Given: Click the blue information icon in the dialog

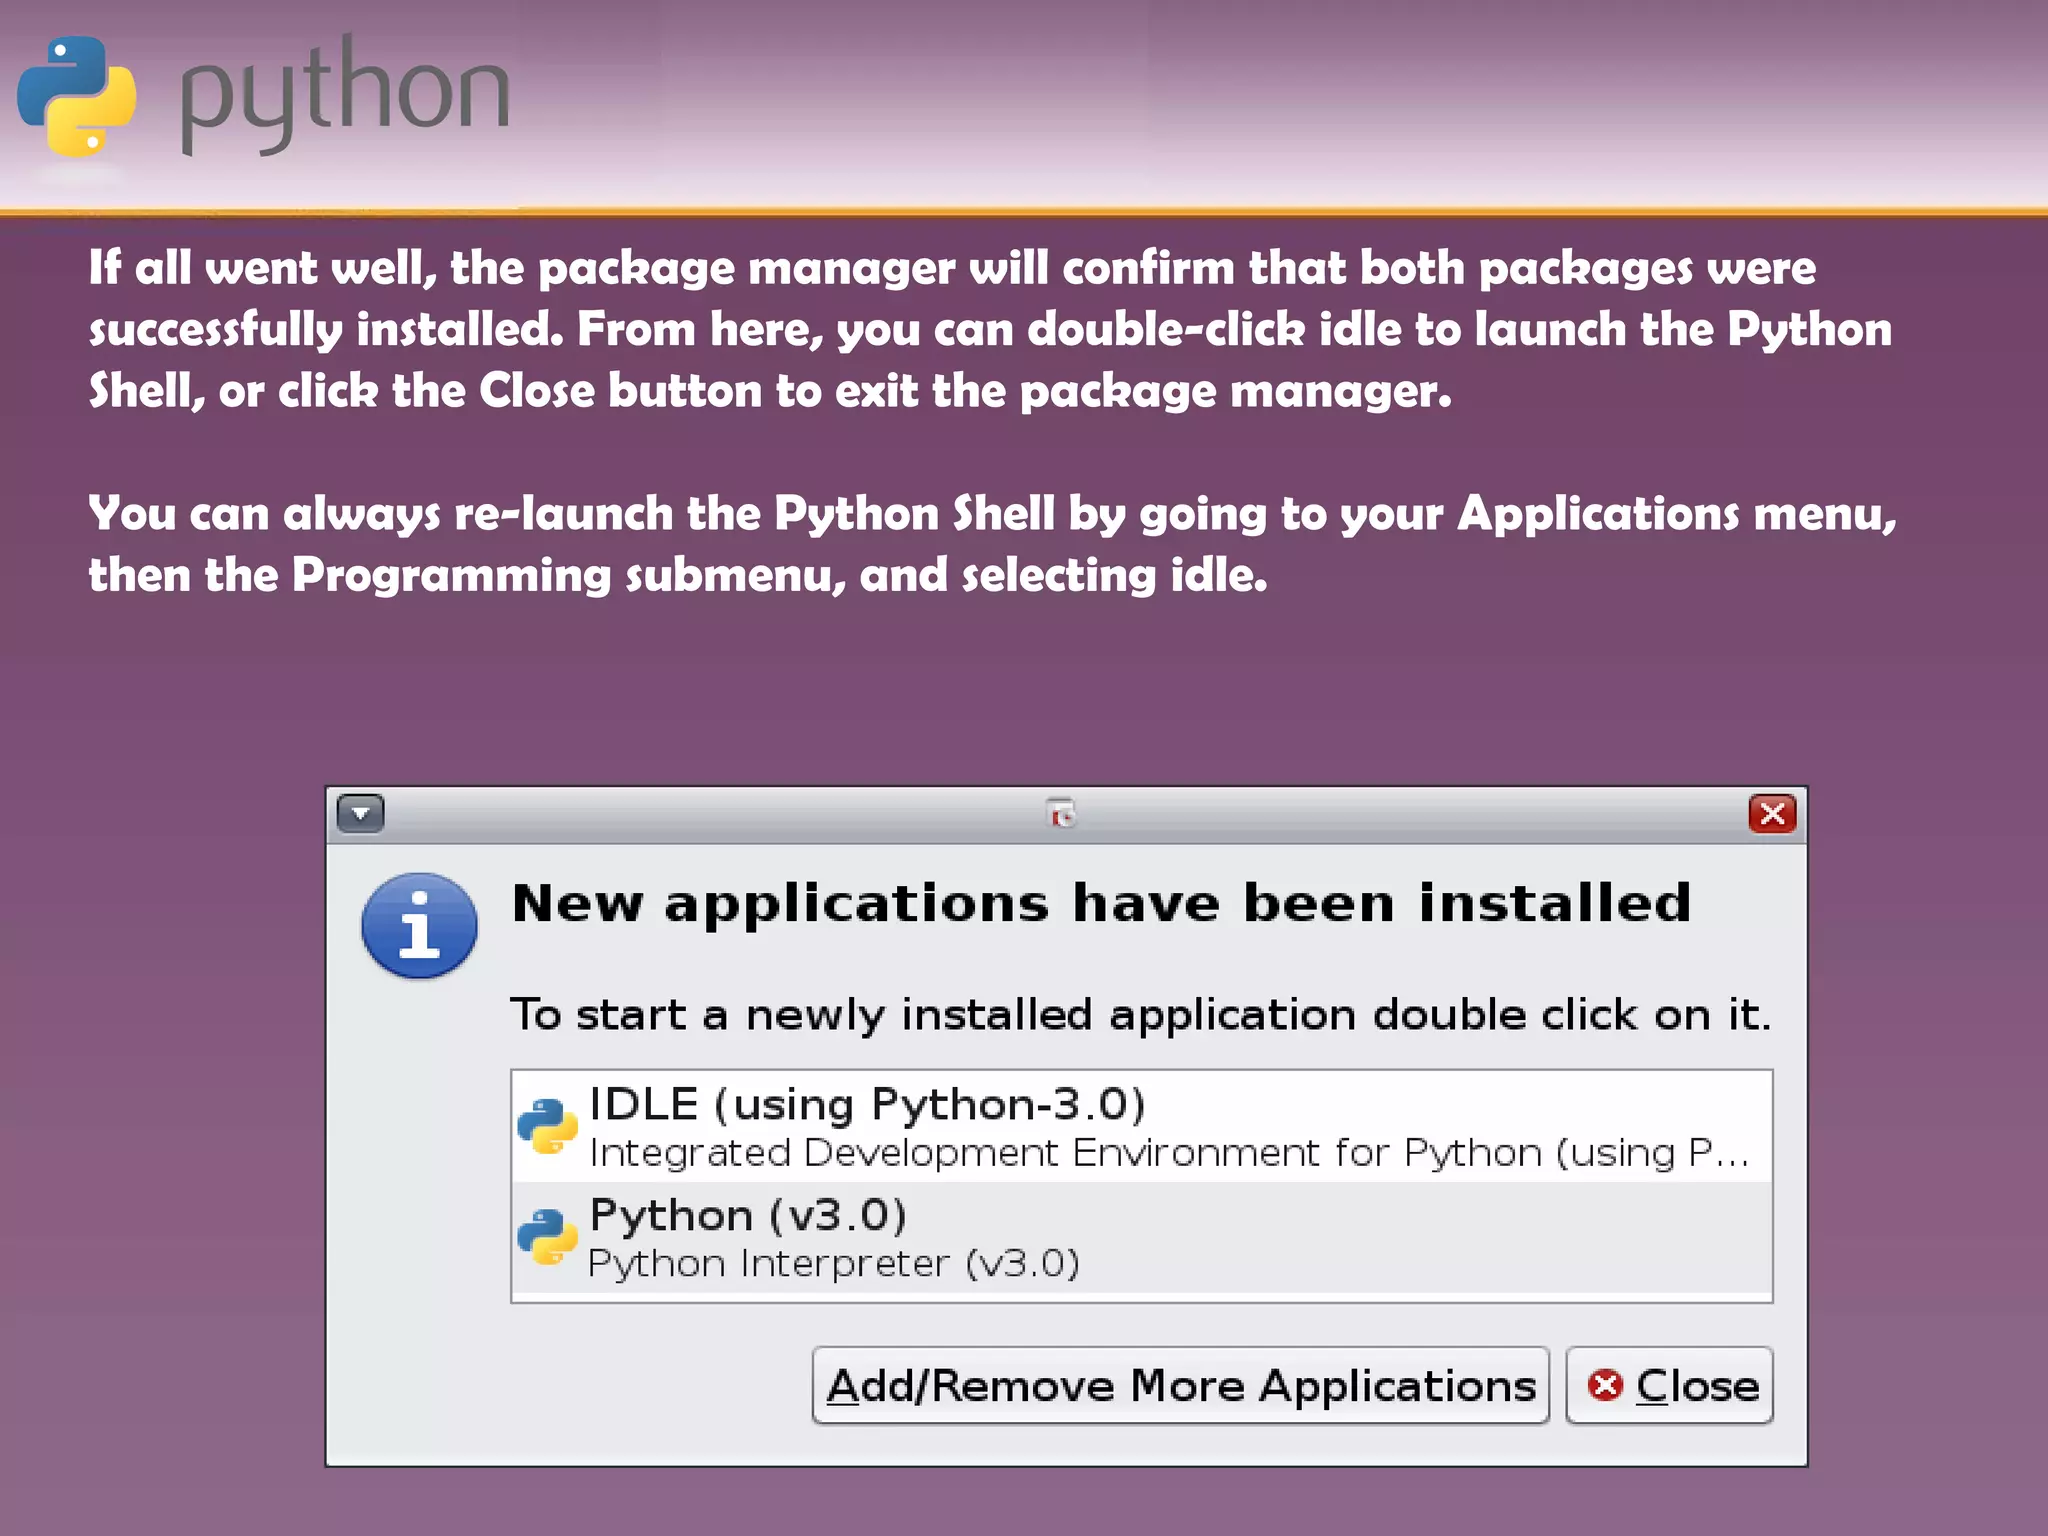Looking at the screenshot, I should [x=419, y=926].
